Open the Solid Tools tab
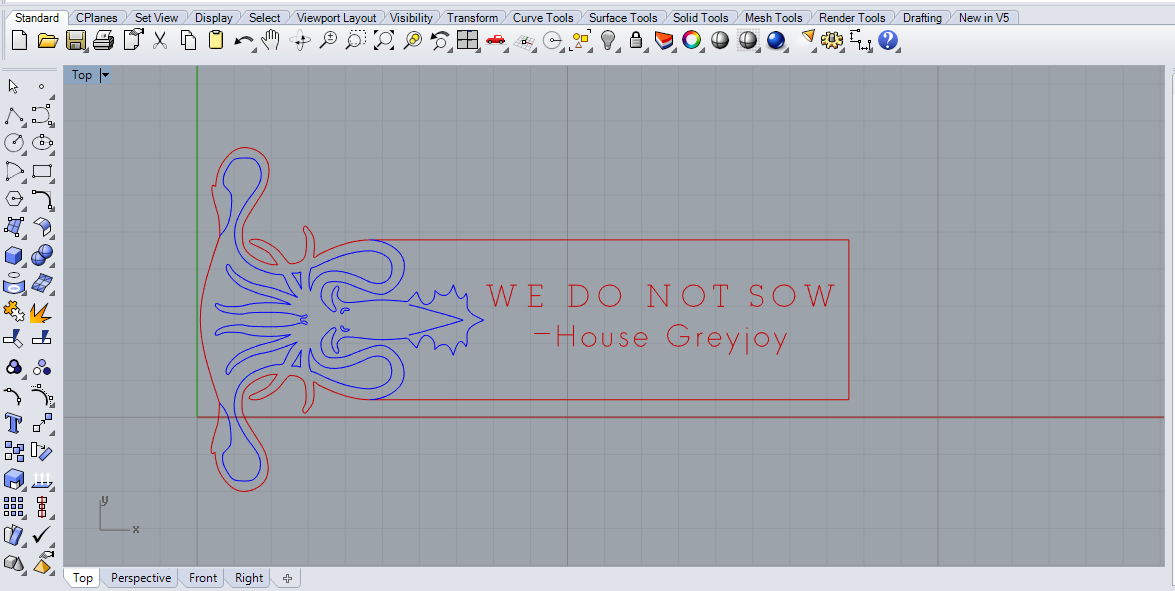Viewport: 1175px width, 591px height. pyautogui.click(x=701, y=18)
